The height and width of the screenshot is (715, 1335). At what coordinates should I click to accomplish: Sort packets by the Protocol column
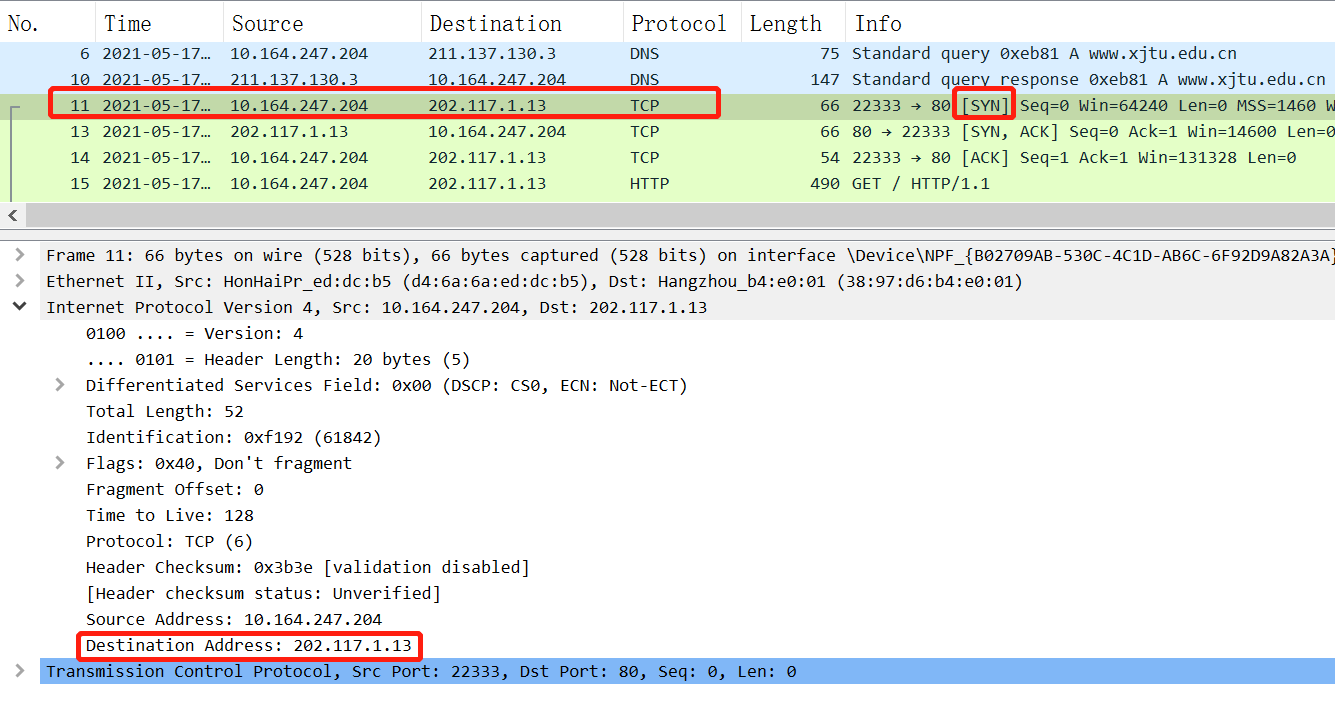coord(679,22)
